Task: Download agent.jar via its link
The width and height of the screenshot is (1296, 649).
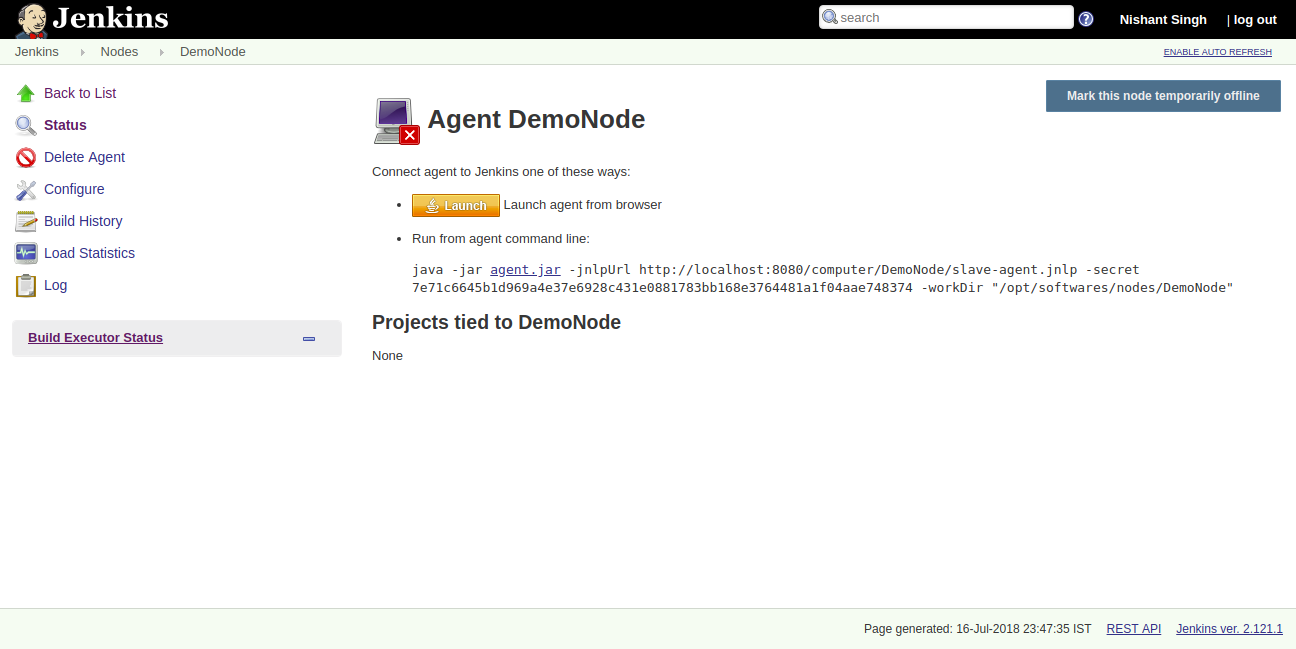Action: click(525, 269)
